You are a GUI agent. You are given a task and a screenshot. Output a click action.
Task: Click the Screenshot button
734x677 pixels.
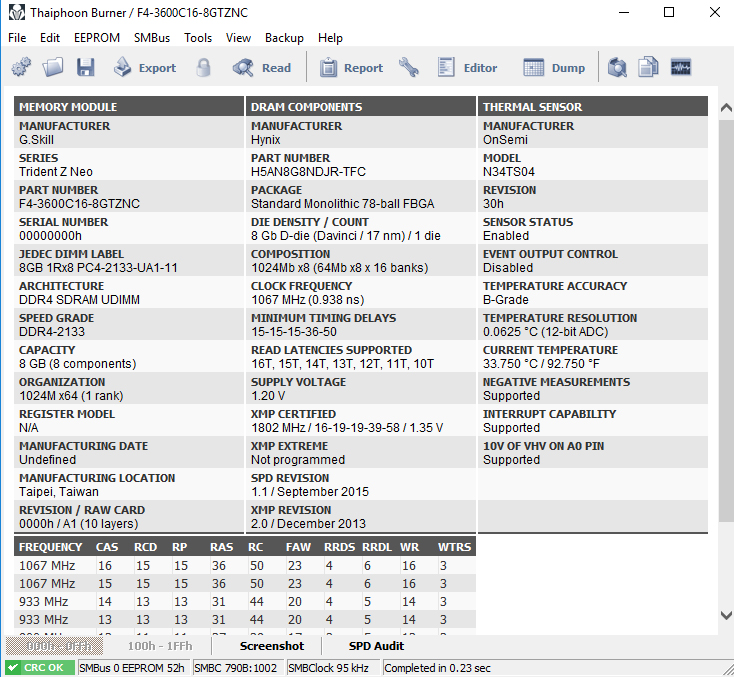[x=272, y=646]
